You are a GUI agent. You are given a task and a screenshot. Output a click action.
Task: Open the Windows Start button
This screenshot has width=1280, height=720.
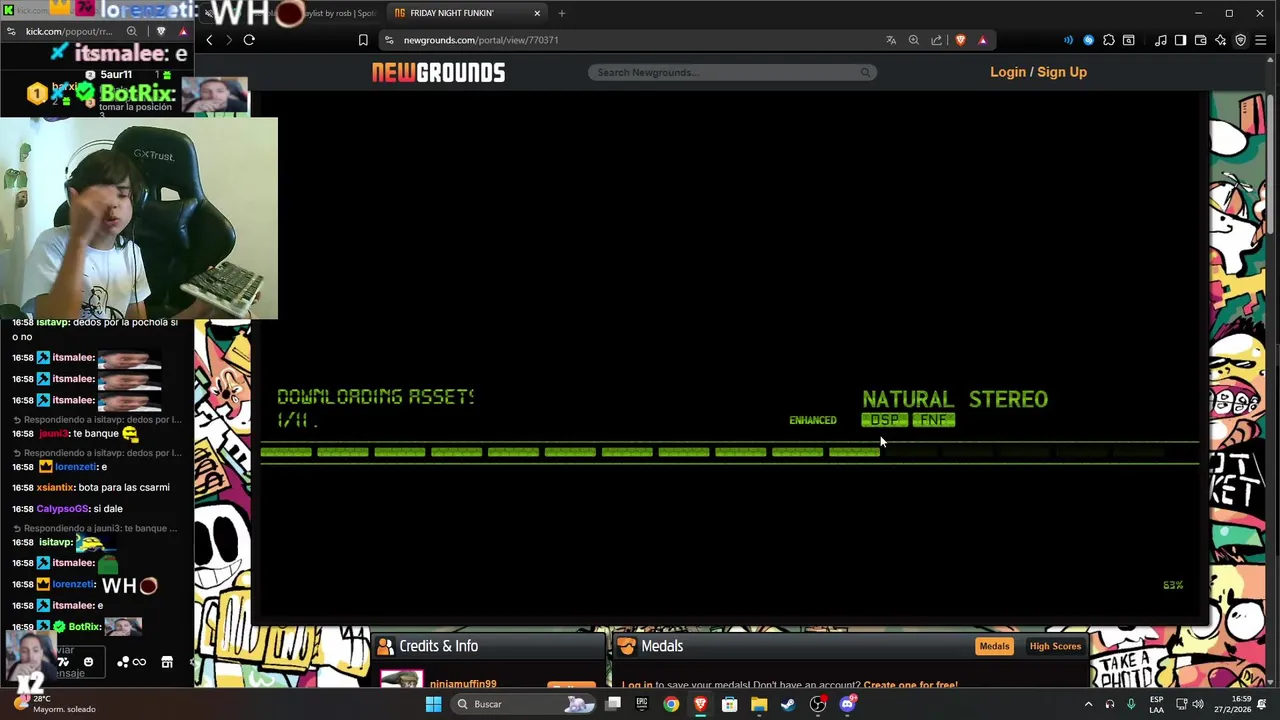point(433,704)
